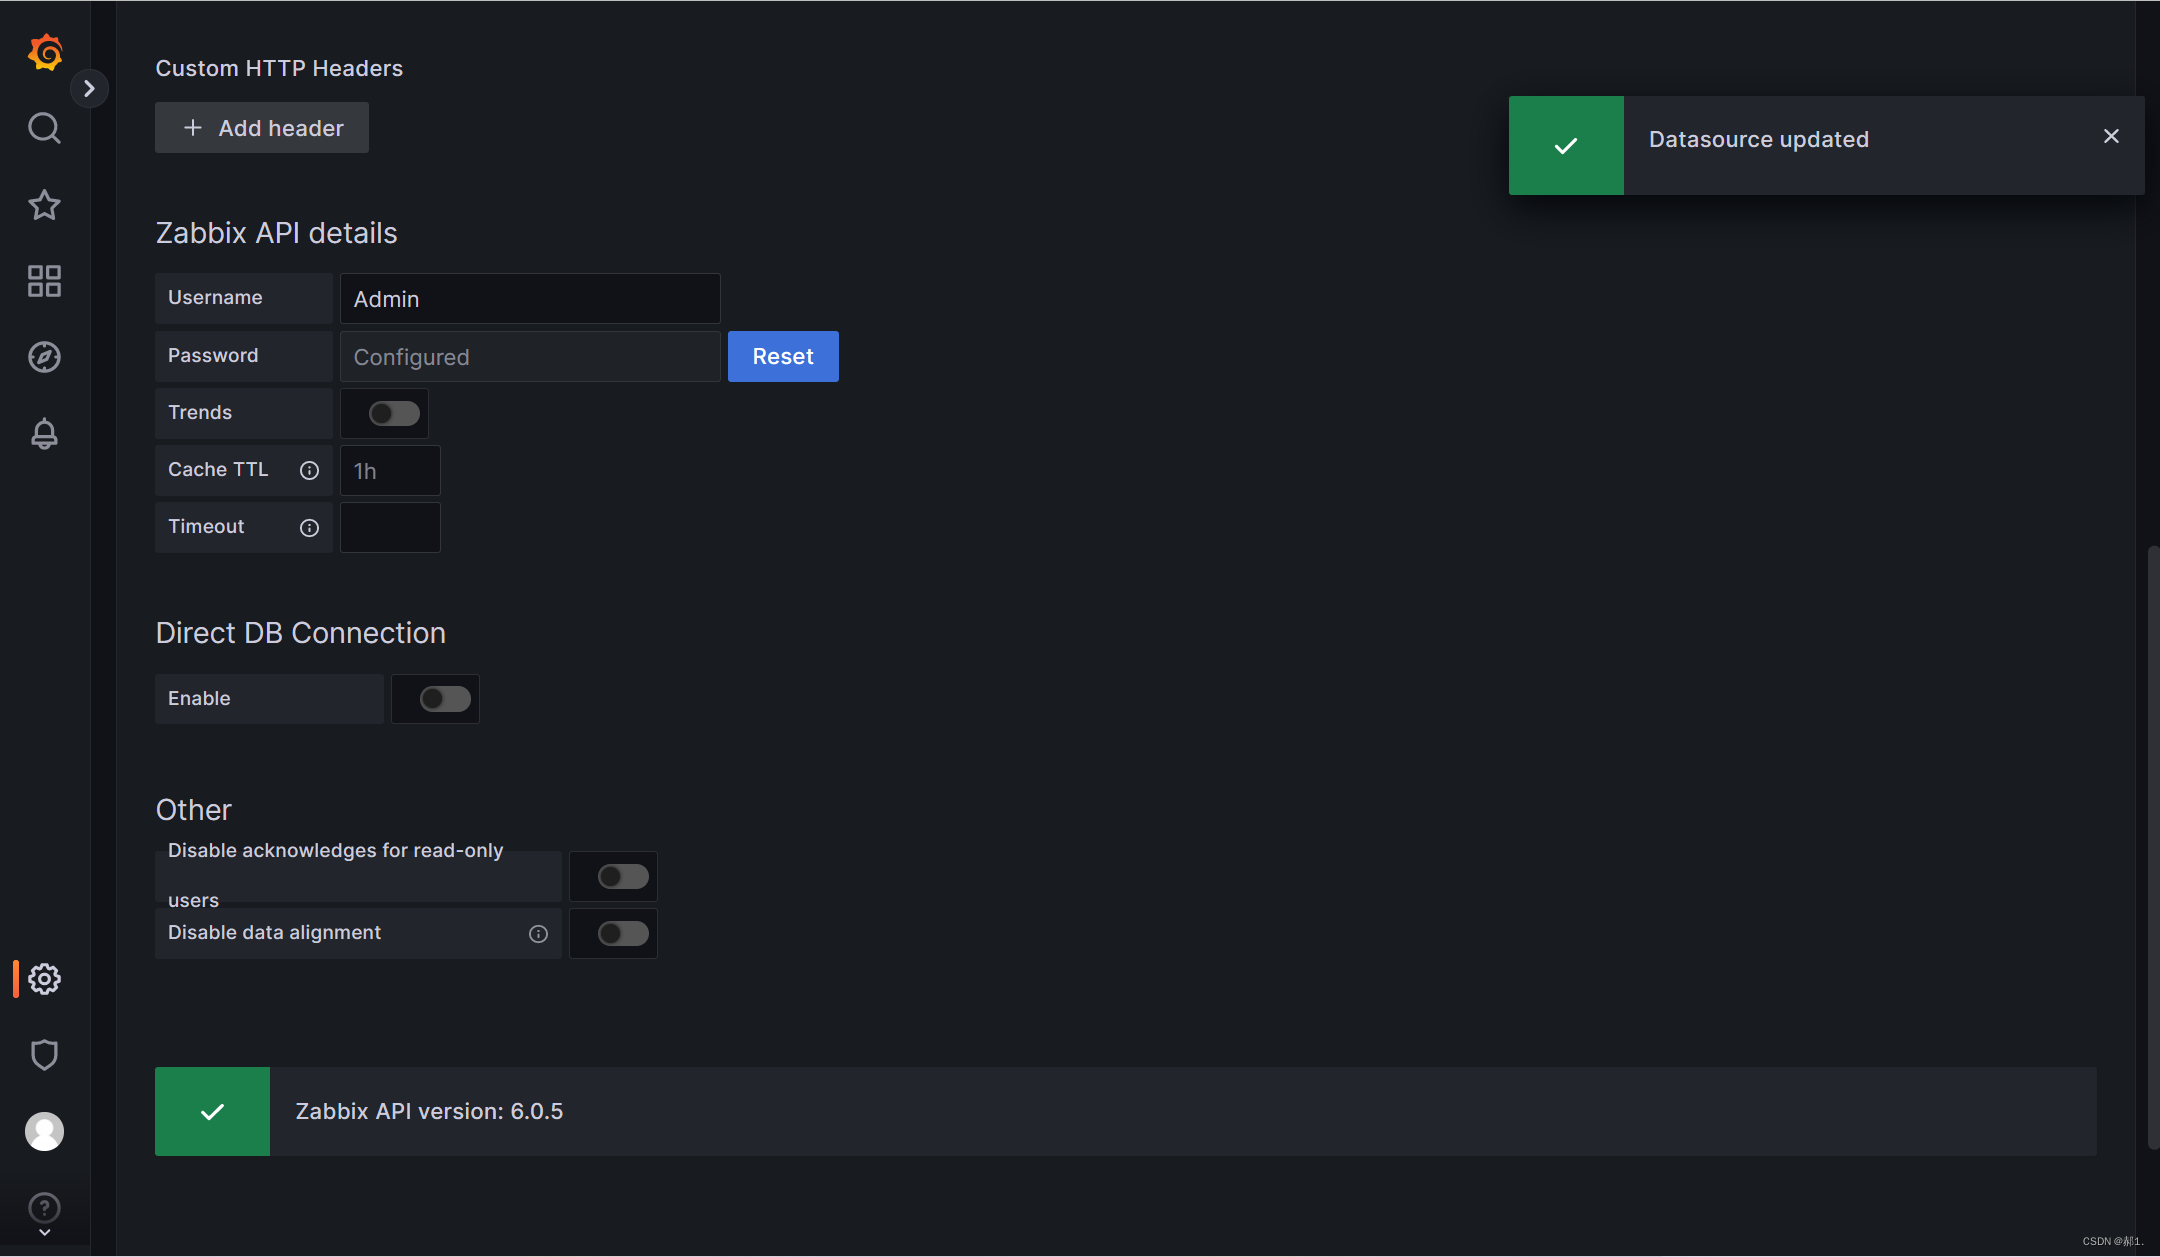Toggle the Trends switch
Image resolution: width=2160 pixels, height=1257 pixels.
(x=394, y=413)
